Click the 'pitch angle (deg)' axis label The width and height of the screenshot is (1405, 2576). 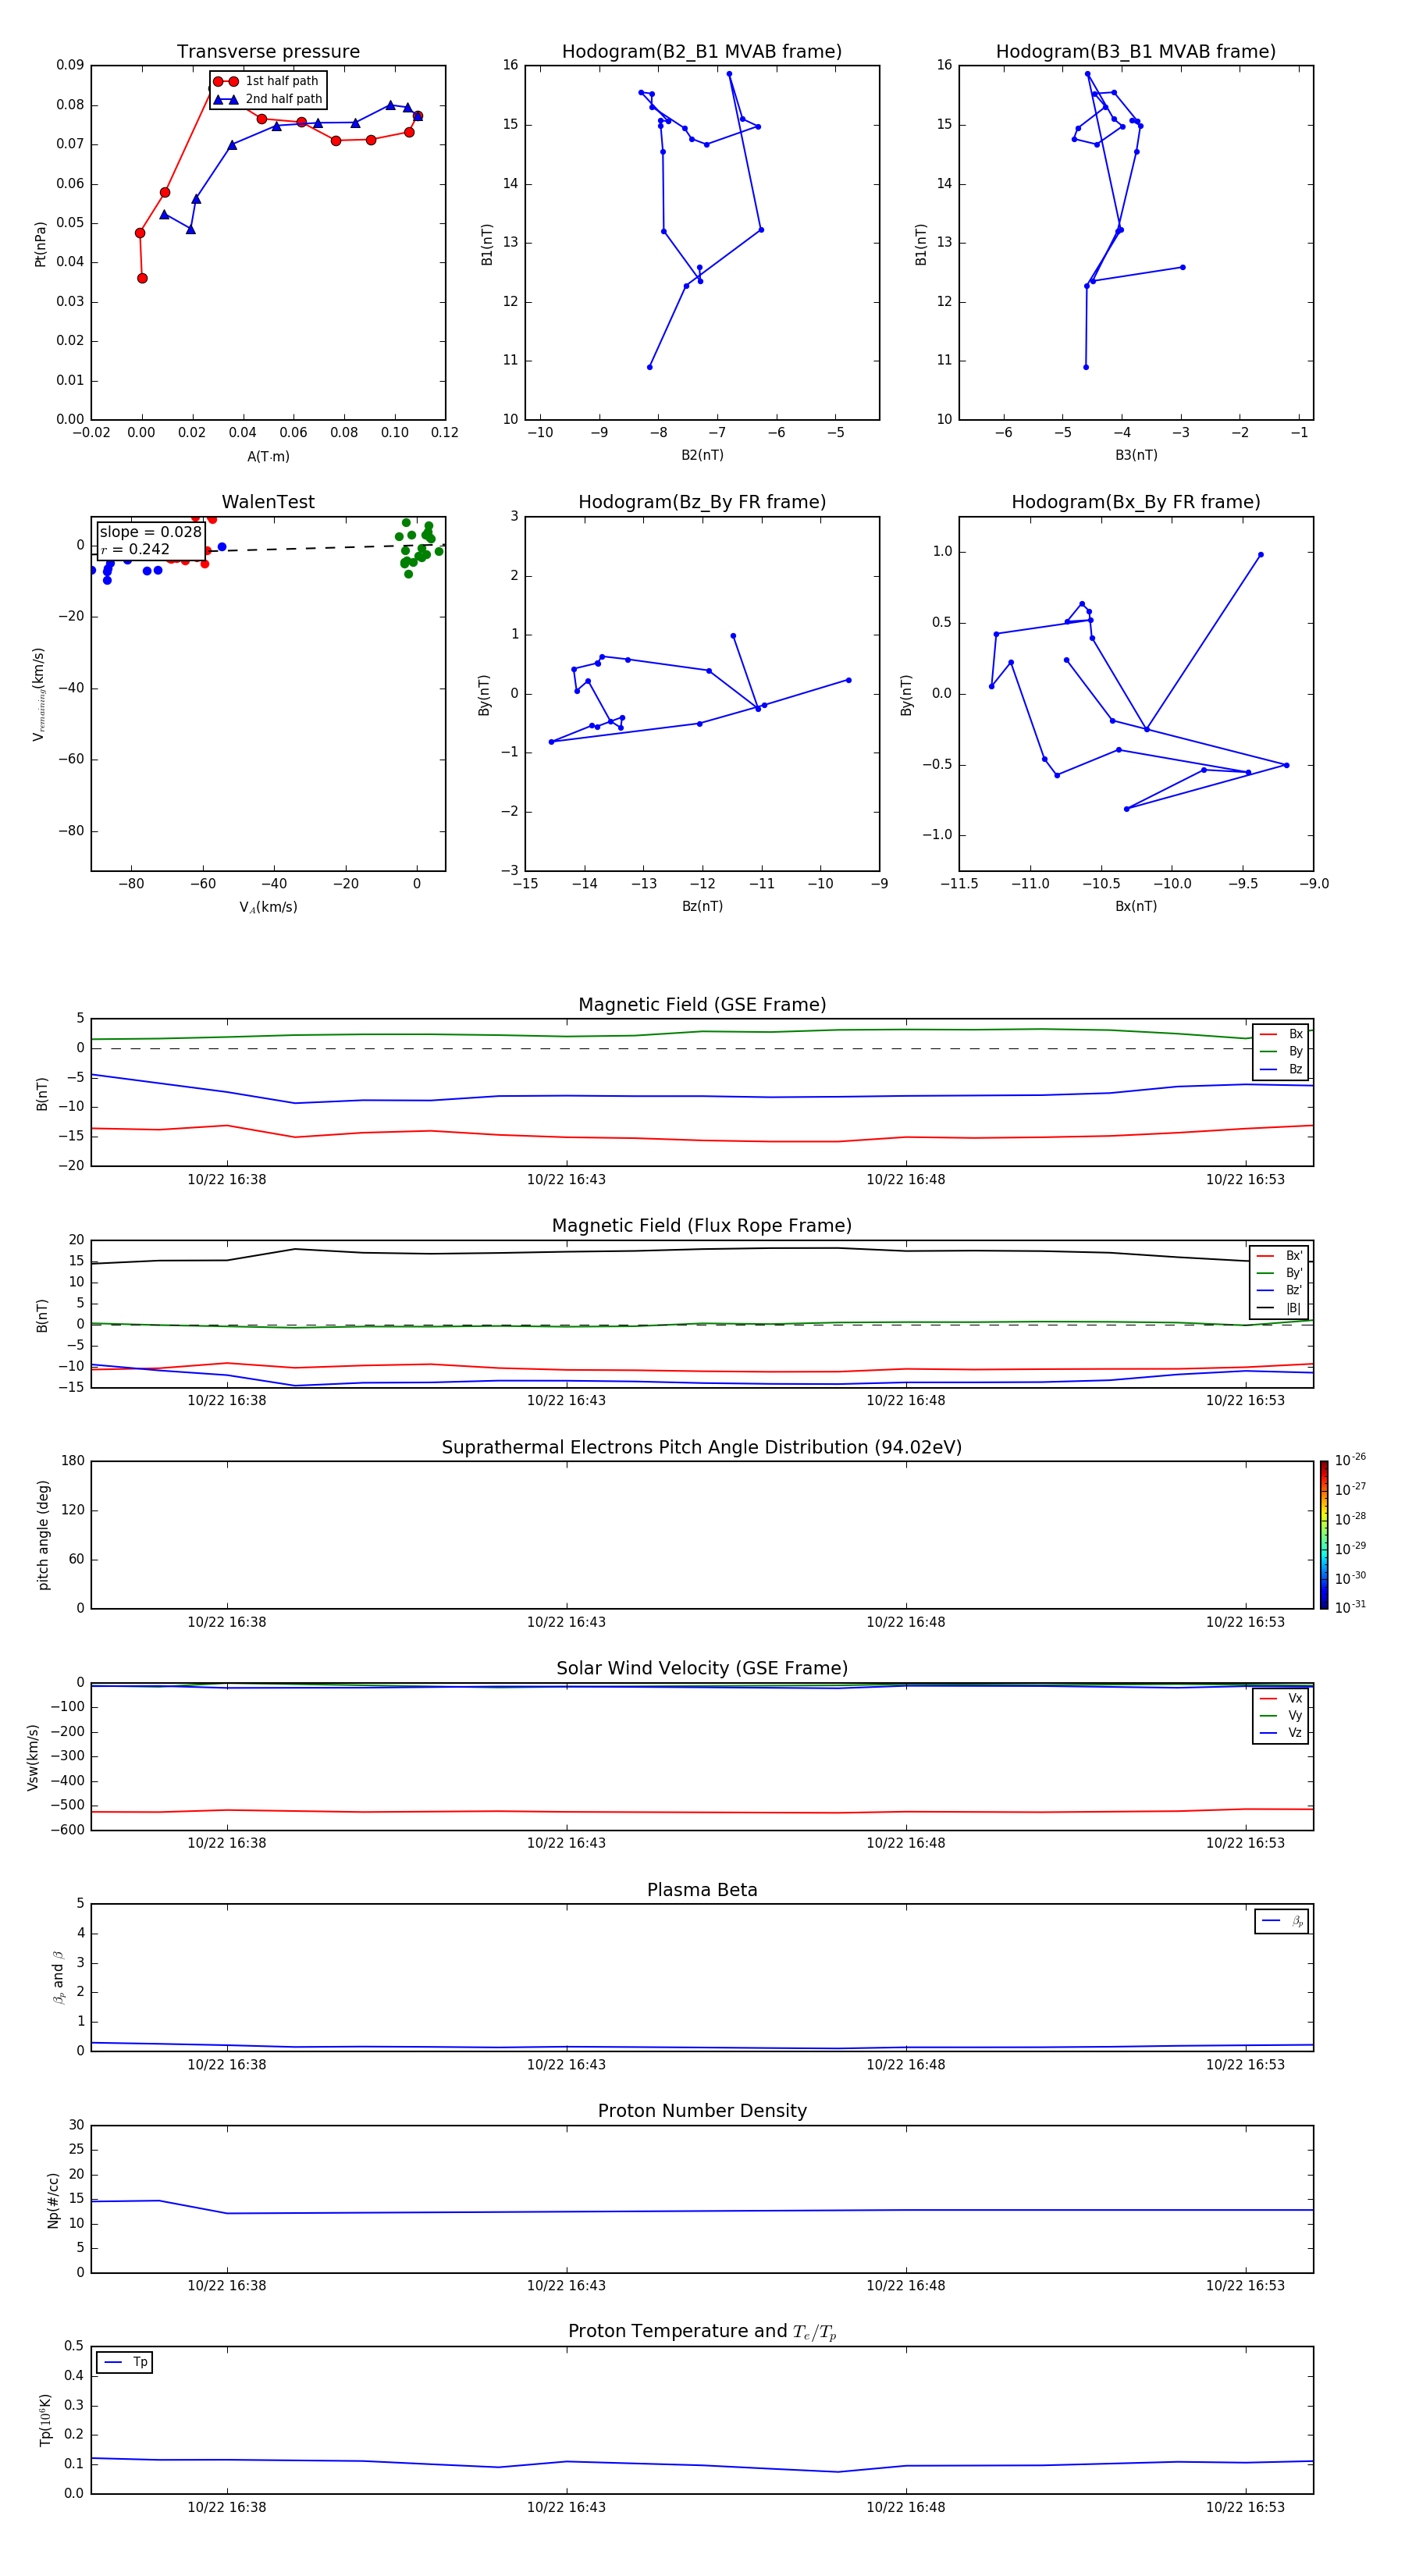click(x=43, y=1535)
